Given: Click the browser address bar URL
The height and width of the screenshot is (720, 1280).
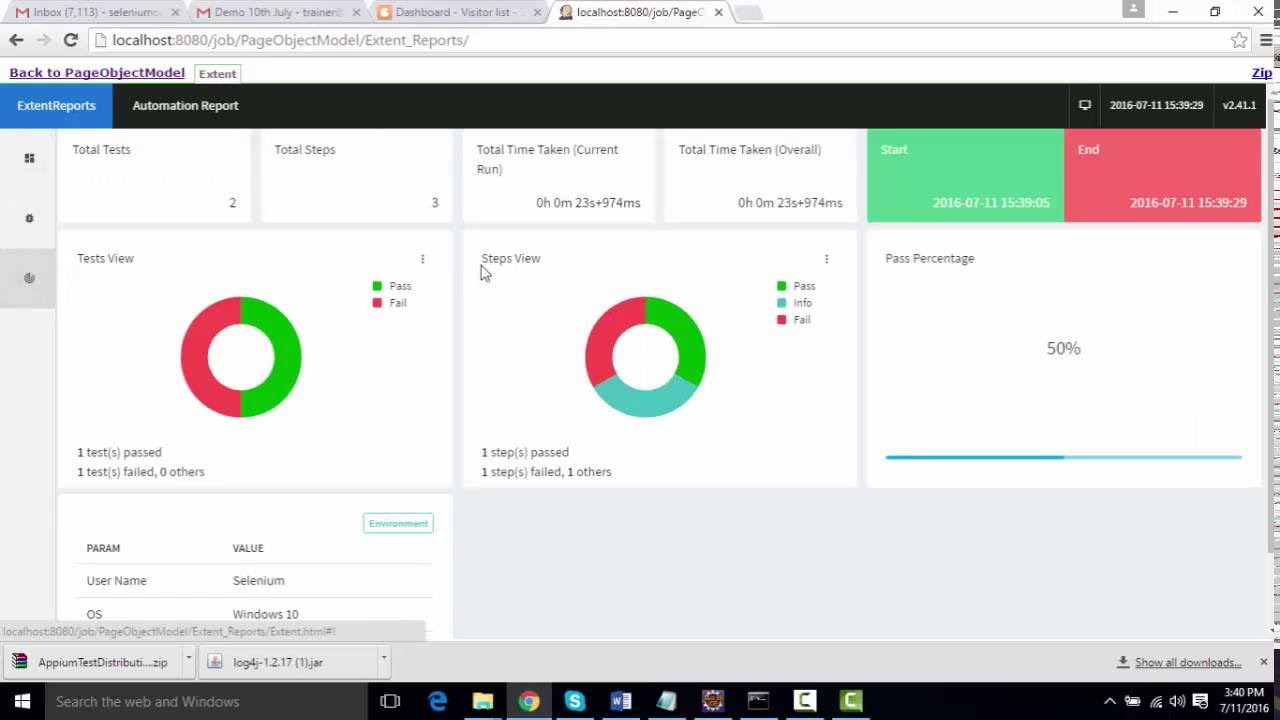Looking at the screenshot, I should (x=290, y=40).
